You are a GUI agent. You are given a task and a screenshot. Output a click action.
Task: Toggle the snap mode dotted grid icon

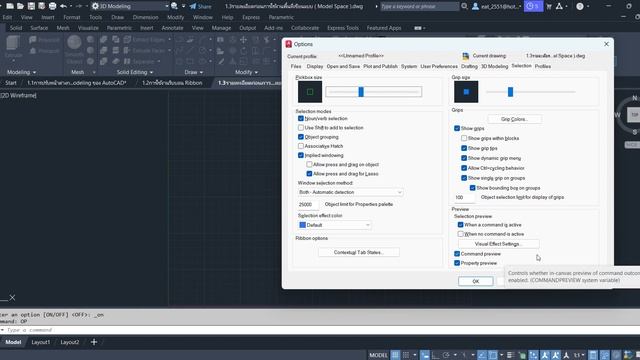pyautogui.click(x=406, y=355)
